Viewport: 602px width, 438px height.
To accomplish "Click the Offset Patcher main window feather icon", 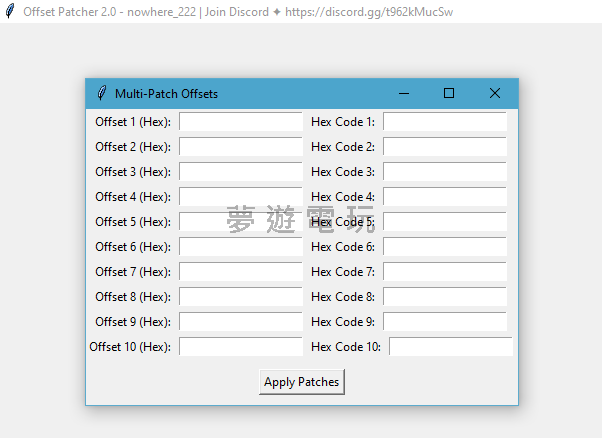I will [10, 11].
